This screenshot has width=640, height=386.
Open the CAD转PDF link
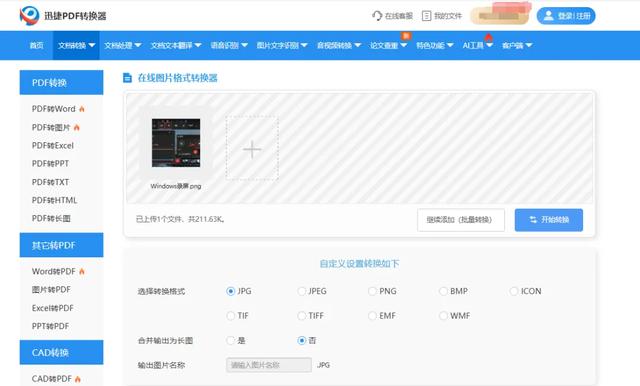pos(52,379)
